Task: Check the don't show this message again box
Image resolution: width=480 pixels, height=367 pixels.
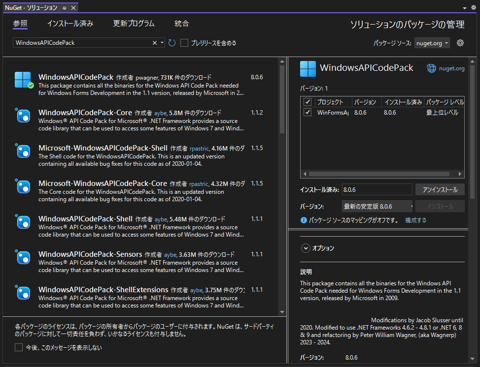Action: (x=19, y=347)
